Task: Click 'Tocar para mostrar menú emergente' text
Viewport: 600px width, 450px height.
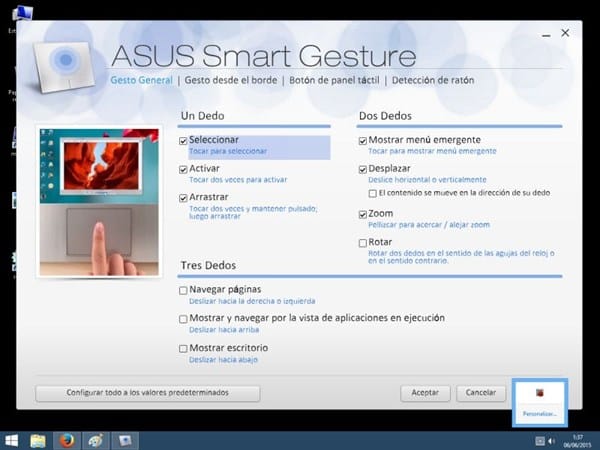Action: click(432, 151)
